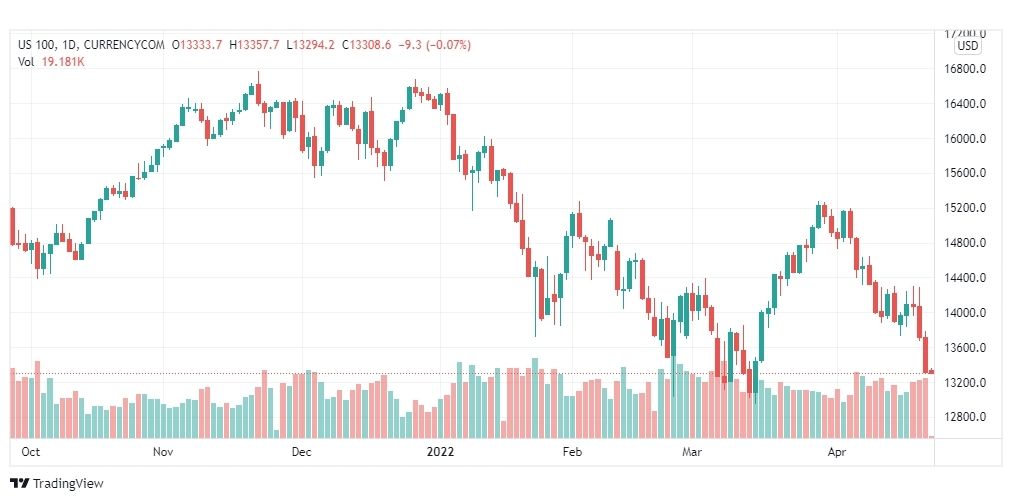Select the 2022 time axis label
Screen dimensions: 1012x501
click(440, 451)
